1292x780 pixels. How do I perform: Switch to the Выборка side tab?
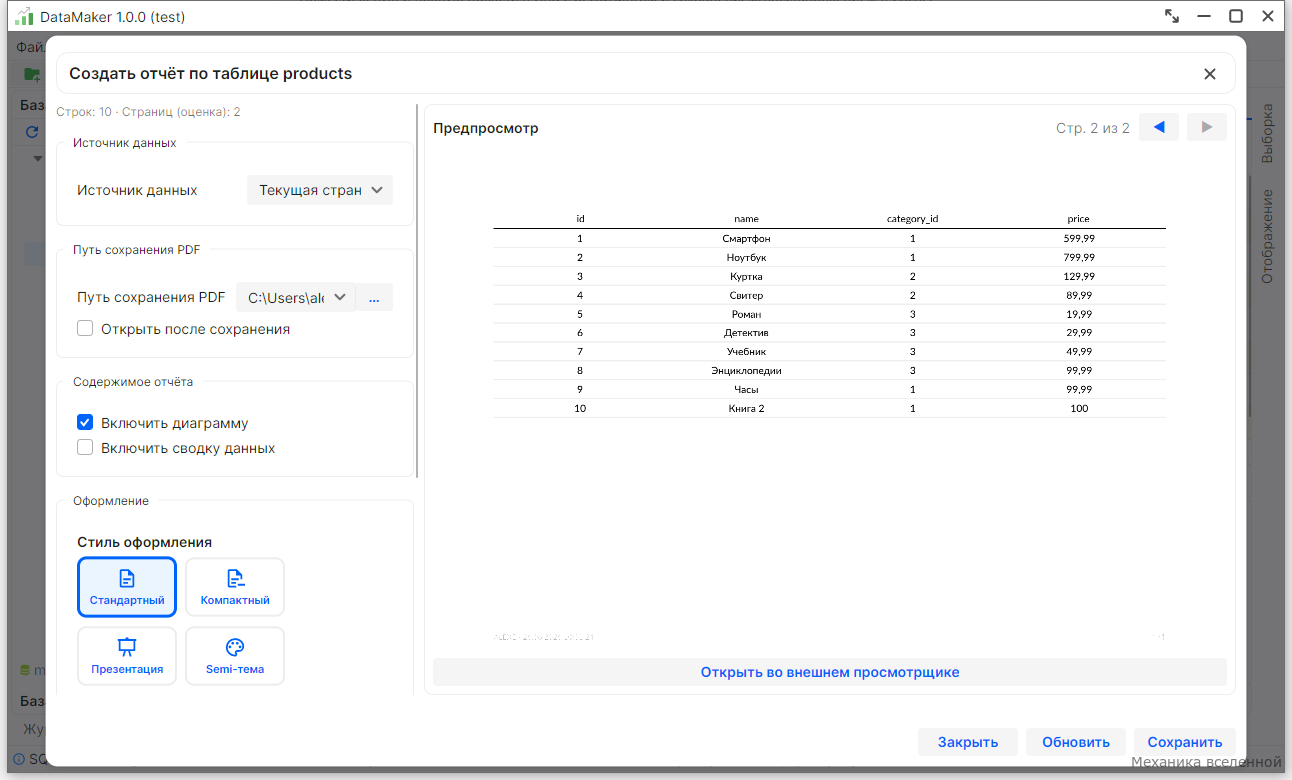pyautogui.click(x=1267, y=133)
